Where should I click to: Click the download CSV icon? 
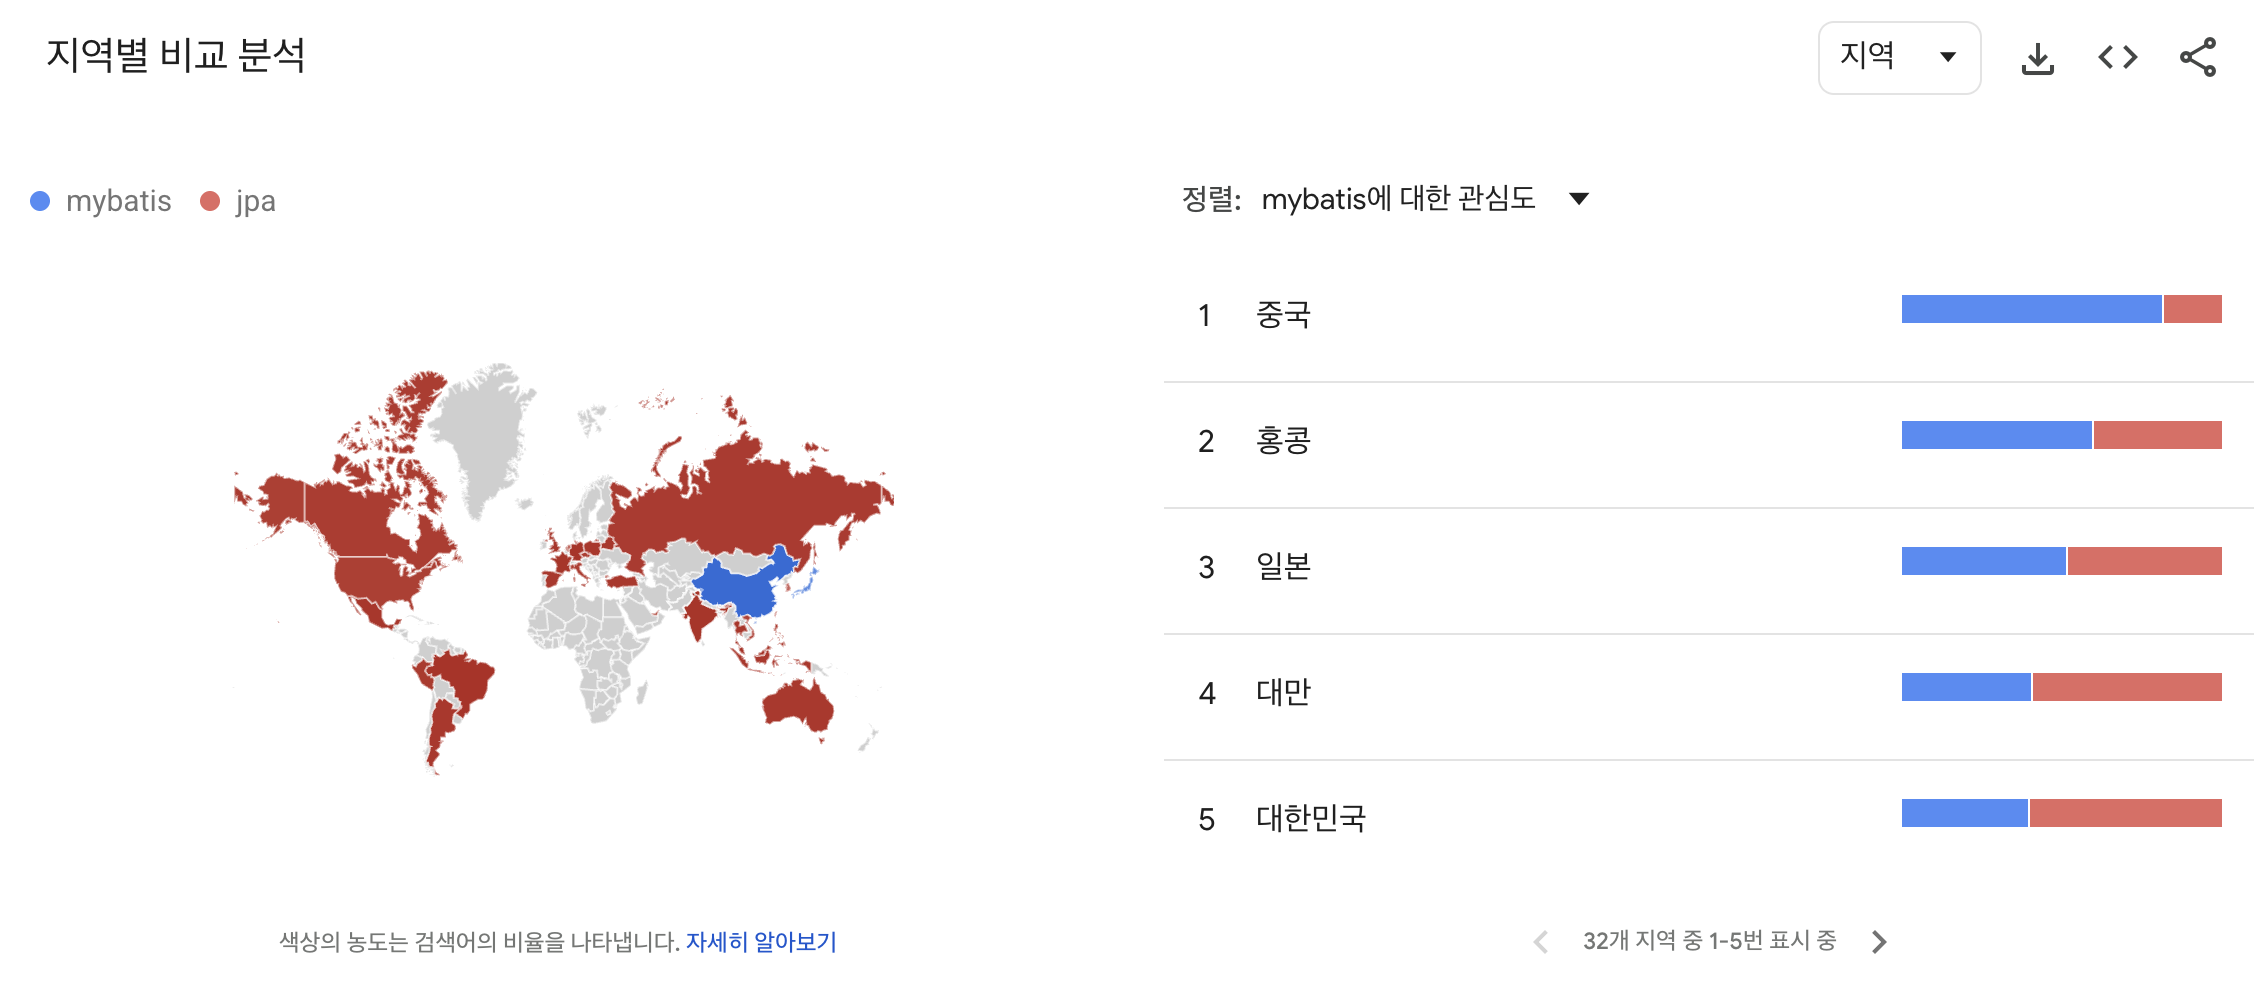2037,58
